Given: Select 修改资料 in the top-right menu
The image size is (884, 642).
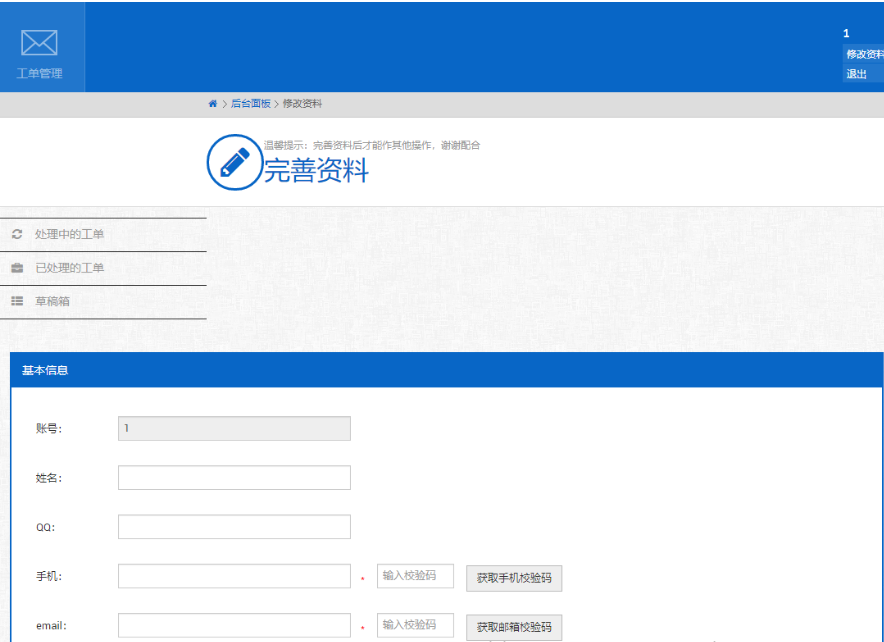Looking at the screenshot, I should (863, 54).
